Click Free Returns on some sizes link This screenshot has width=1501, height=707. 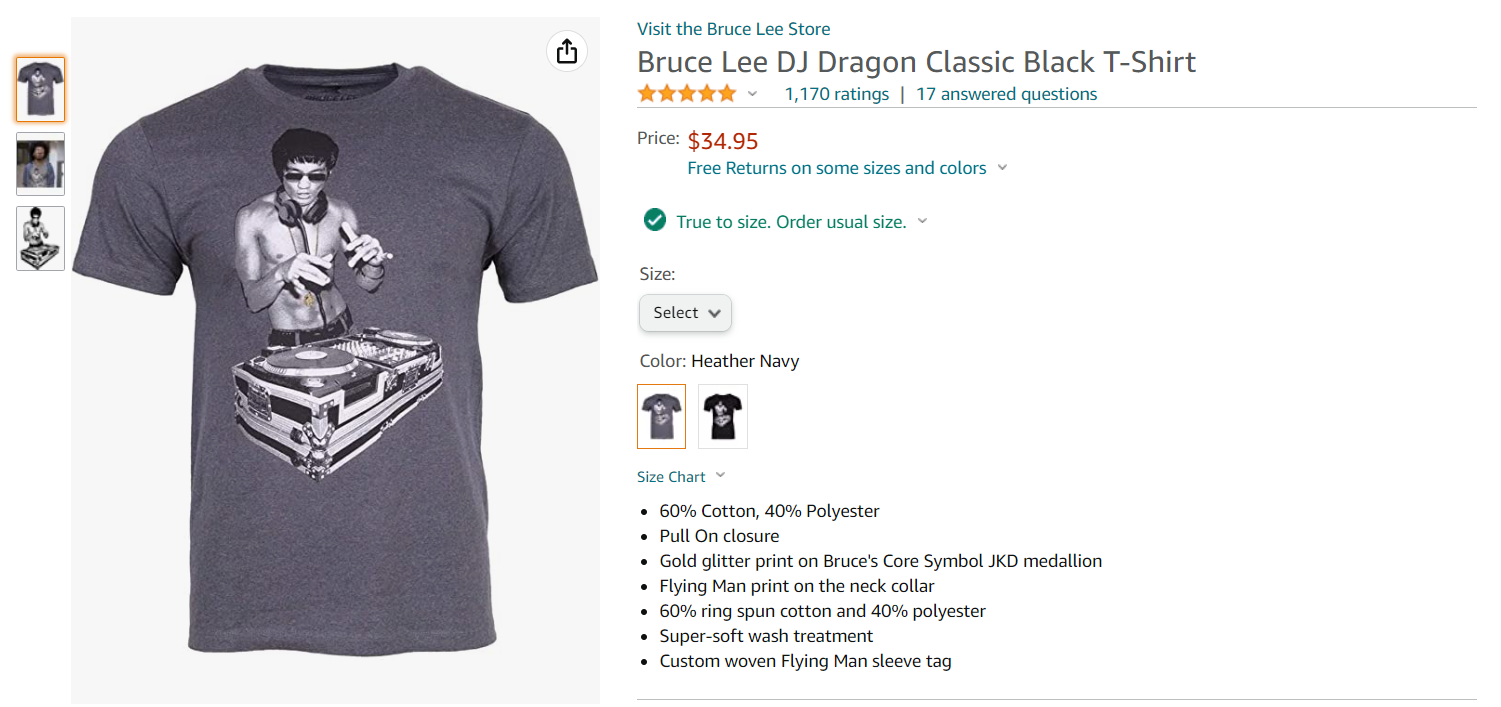click(x=837, y=168)
